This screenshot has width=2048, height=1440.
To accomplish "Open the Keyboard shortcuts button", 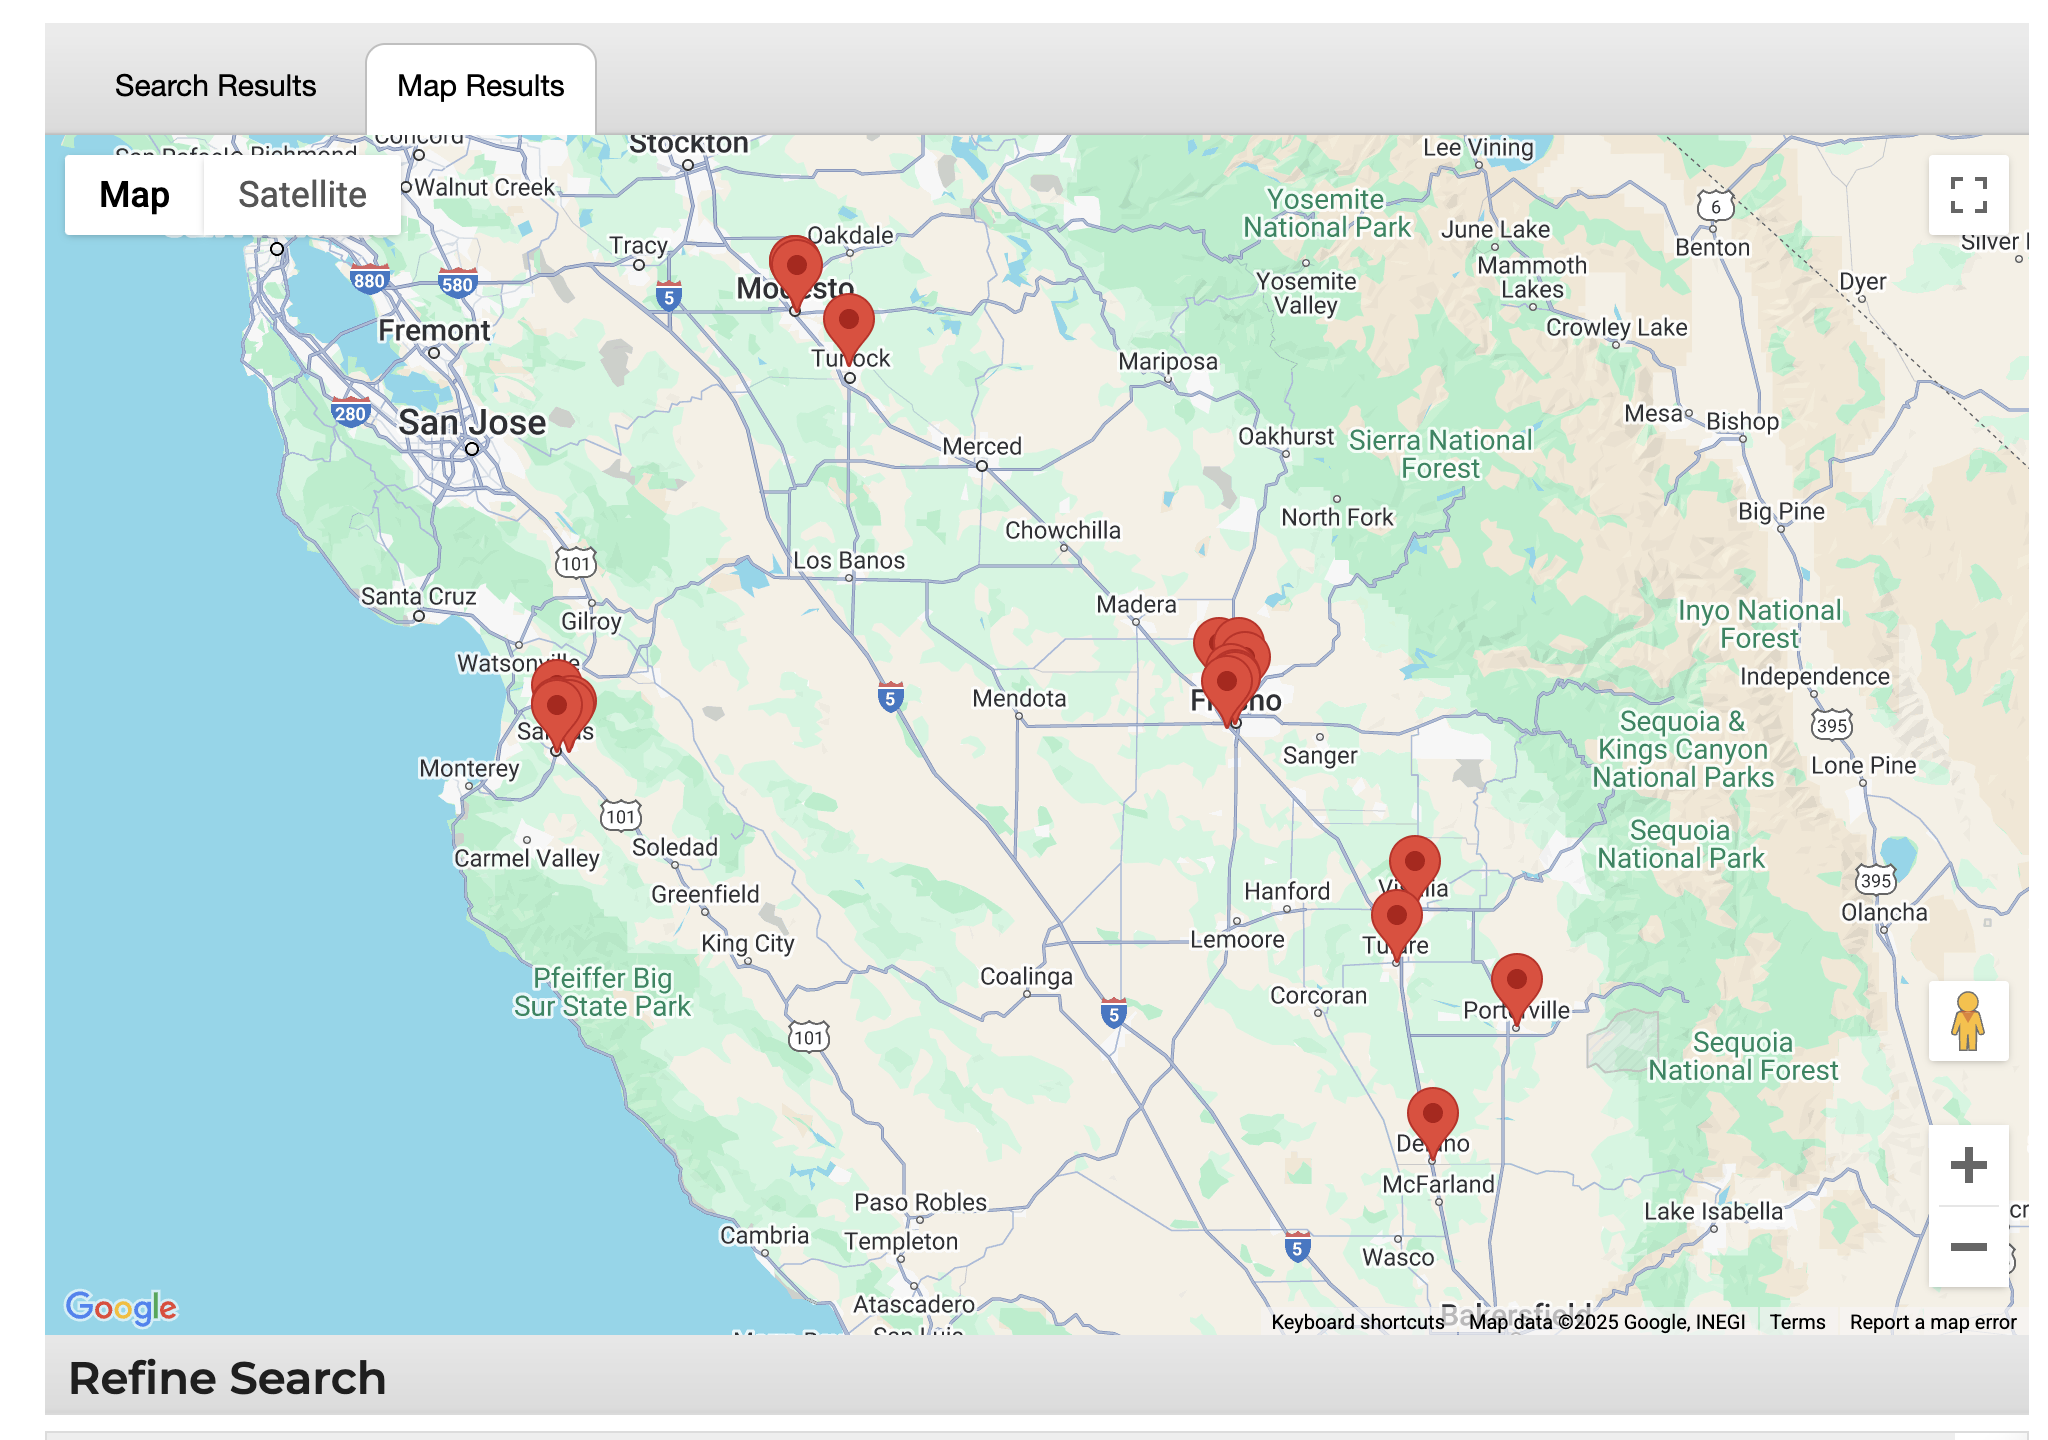I will 1357,1322.
